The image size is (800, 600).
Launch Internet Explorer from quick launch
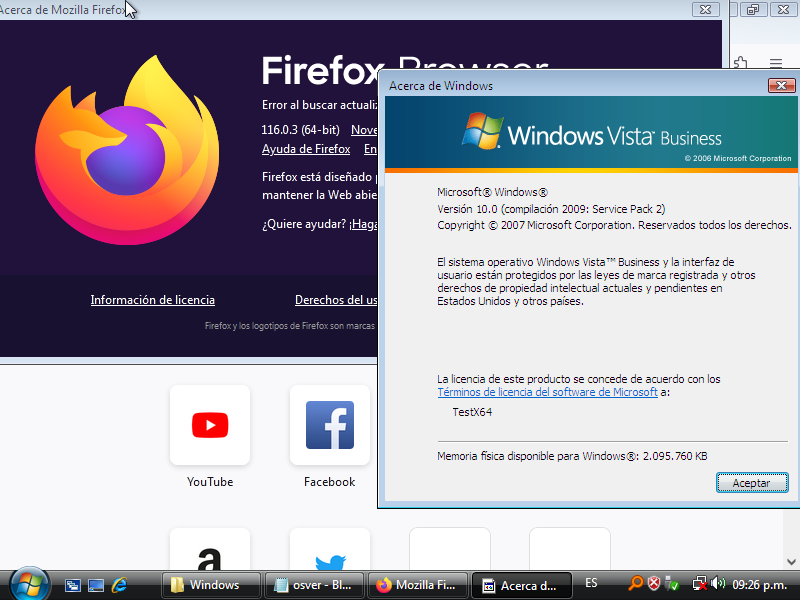pyautogui.click(x=119, y=585)
